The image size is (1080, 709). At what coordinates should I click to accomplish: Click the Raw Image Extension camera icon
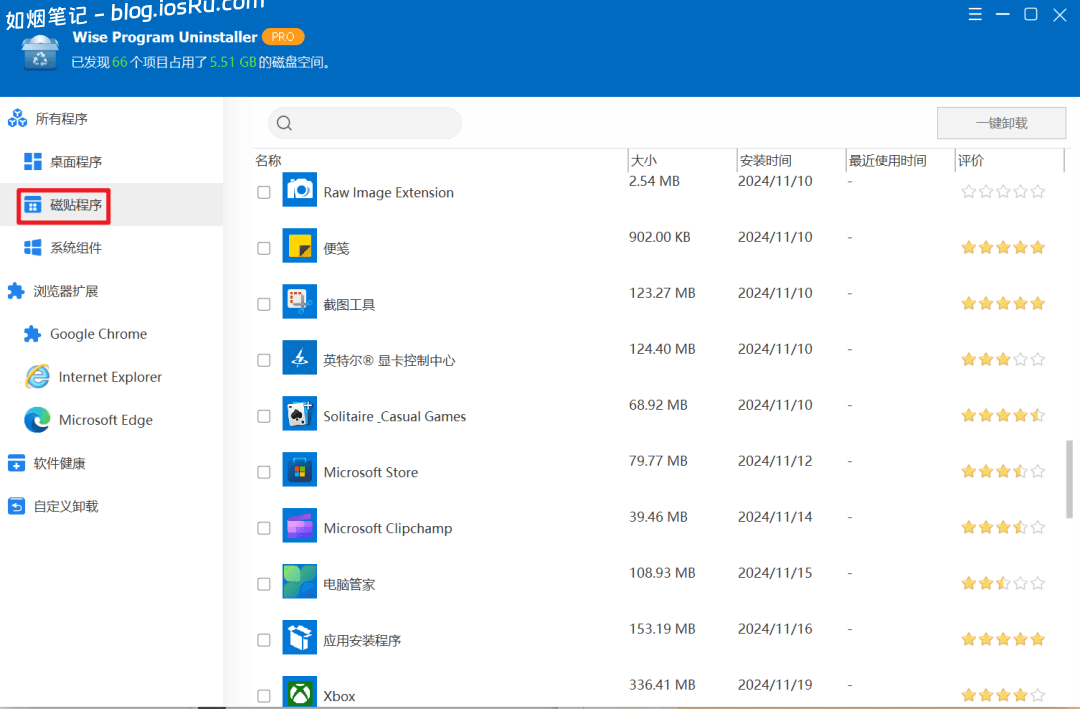click(x=299, y=190)
